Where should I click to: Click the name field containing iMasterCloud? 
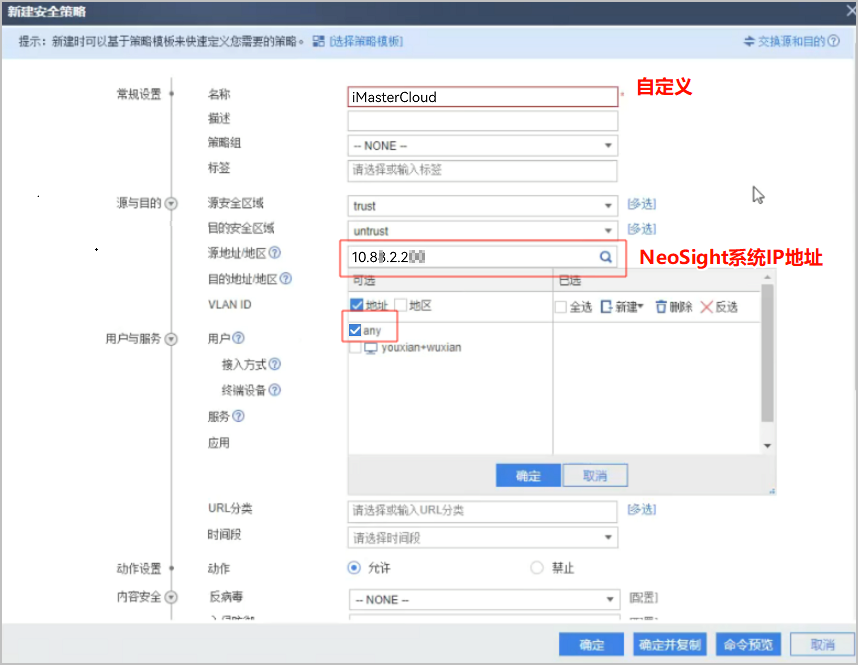point(483,97)
